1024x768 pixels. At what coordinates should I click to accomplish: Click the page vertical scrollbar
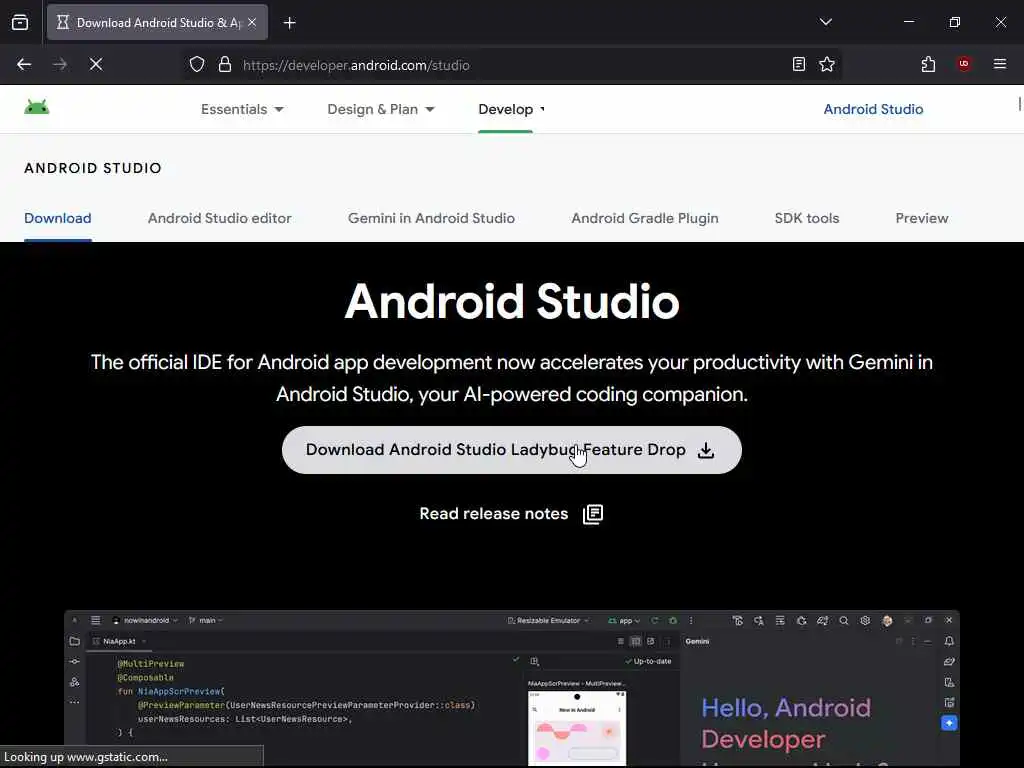coord(1019,104)
